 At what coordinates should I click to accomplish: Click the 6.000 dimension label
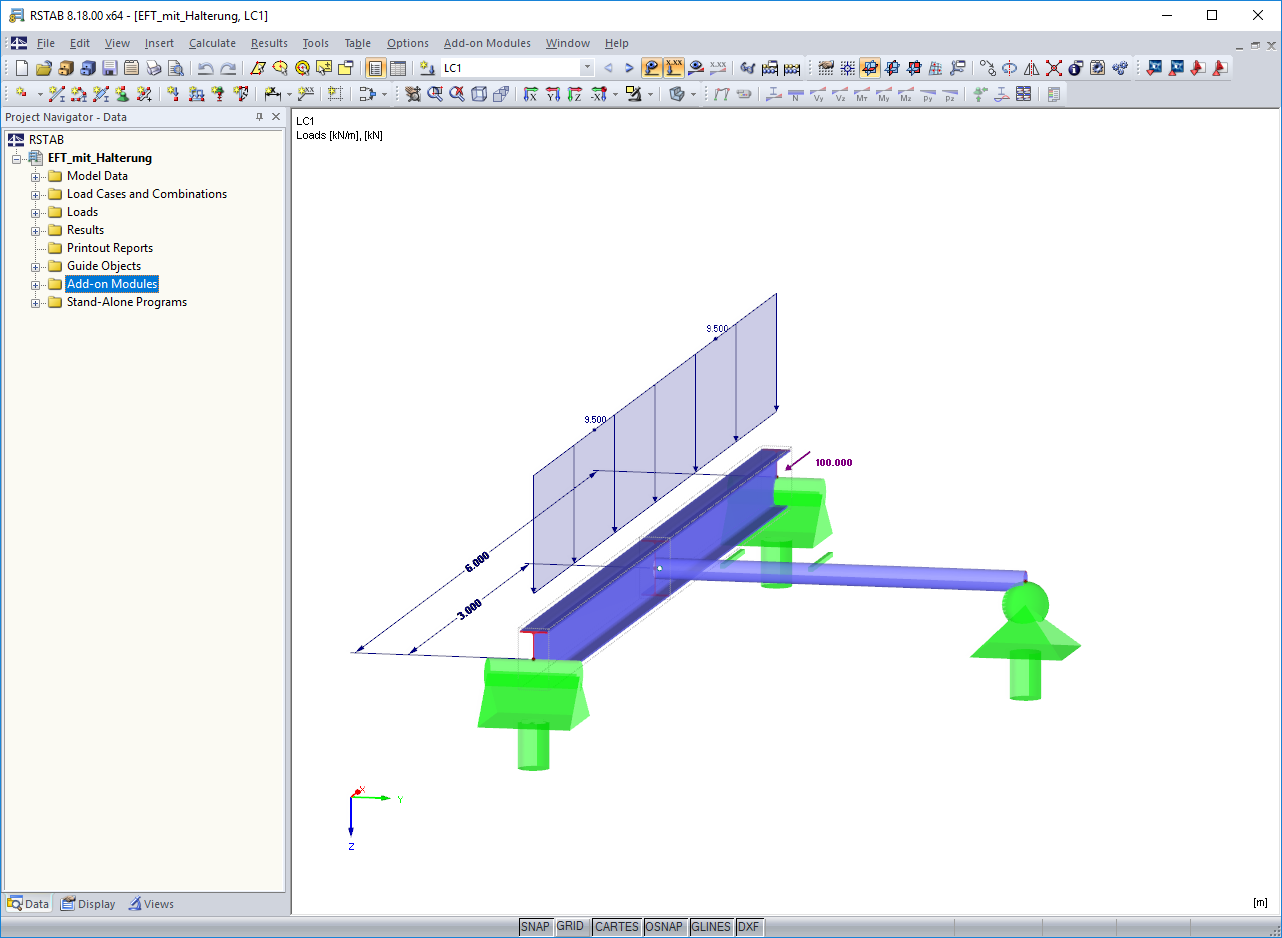click(x=476, y=561)
